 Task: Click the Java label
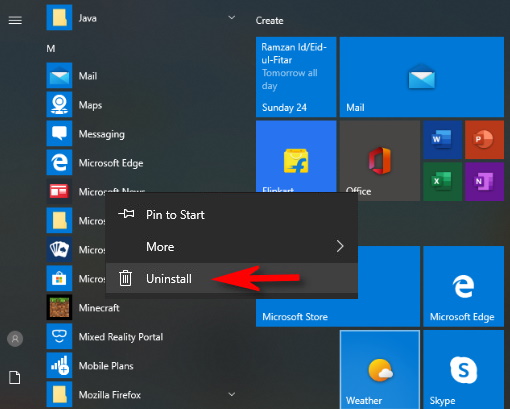[x=88, y=18]
